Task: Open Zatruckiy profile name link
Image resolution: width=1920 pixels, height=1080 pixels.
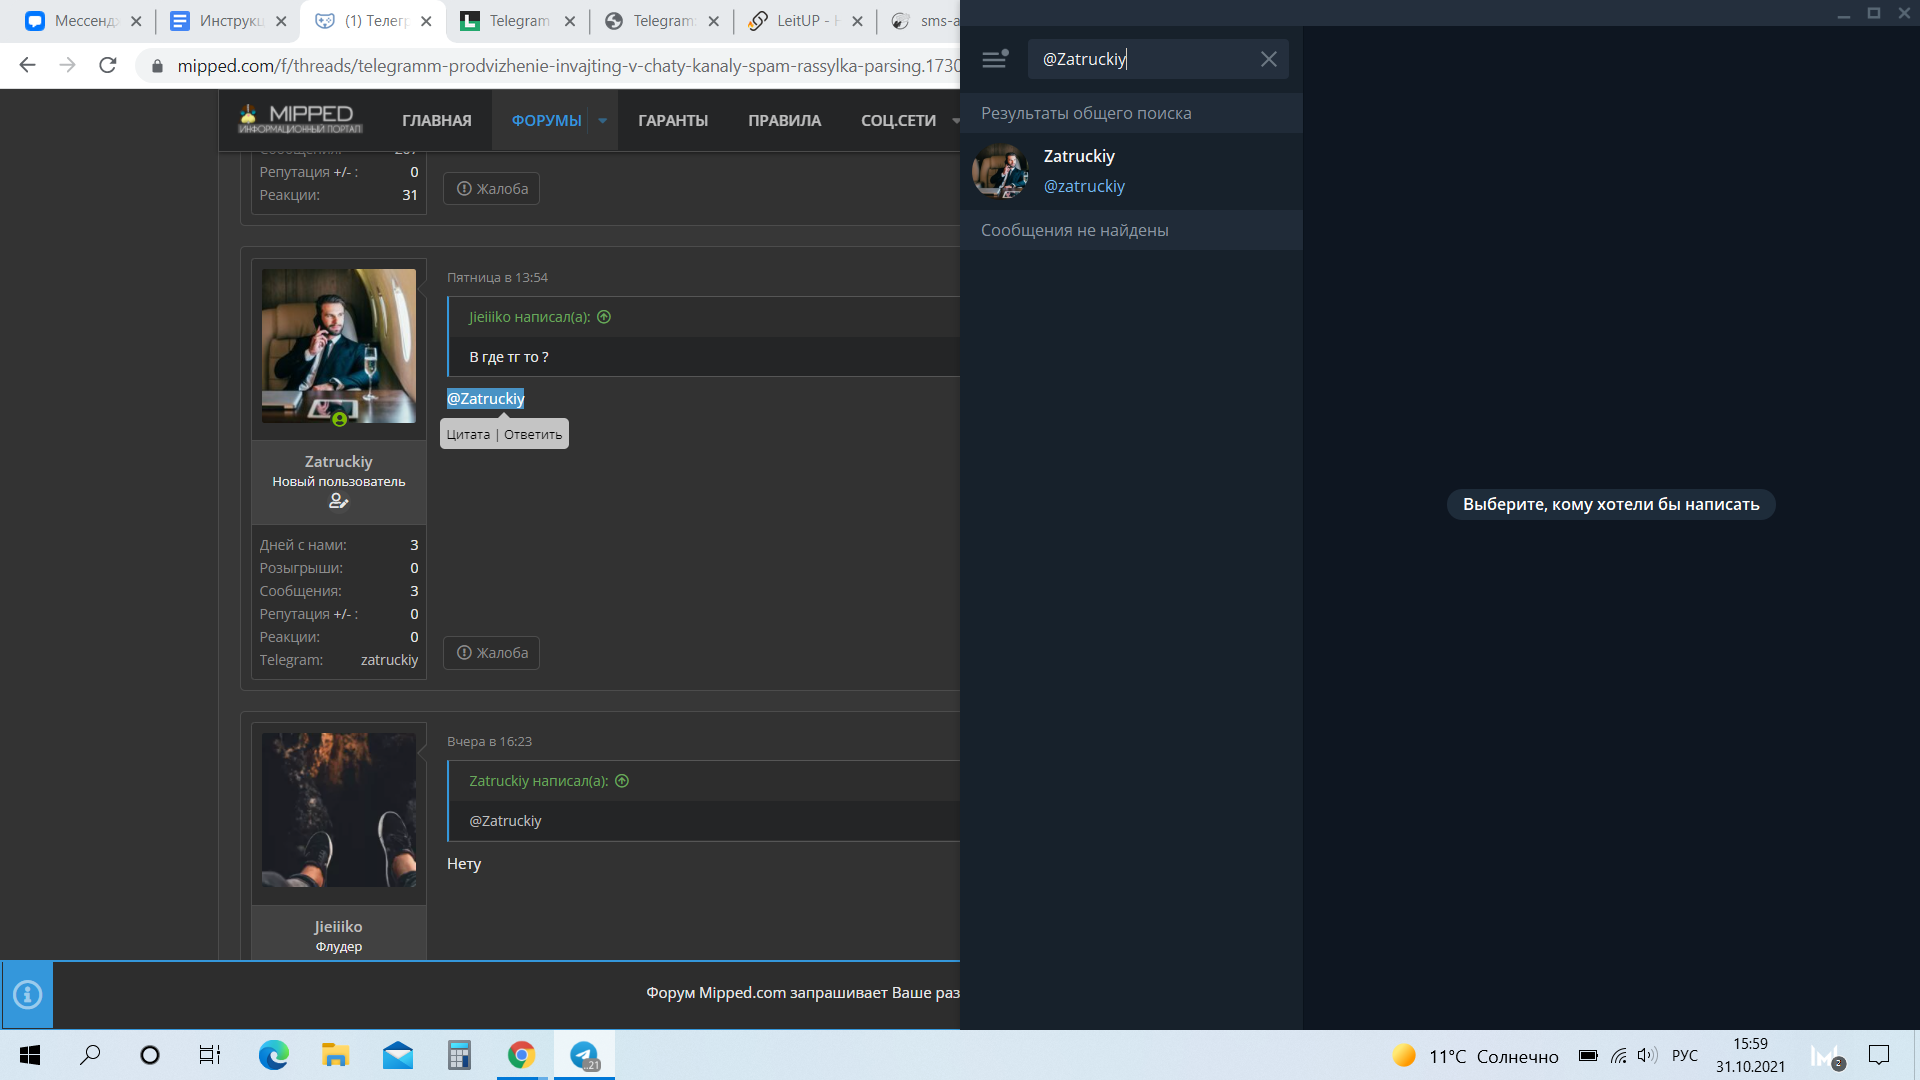Action: [339, 462]
